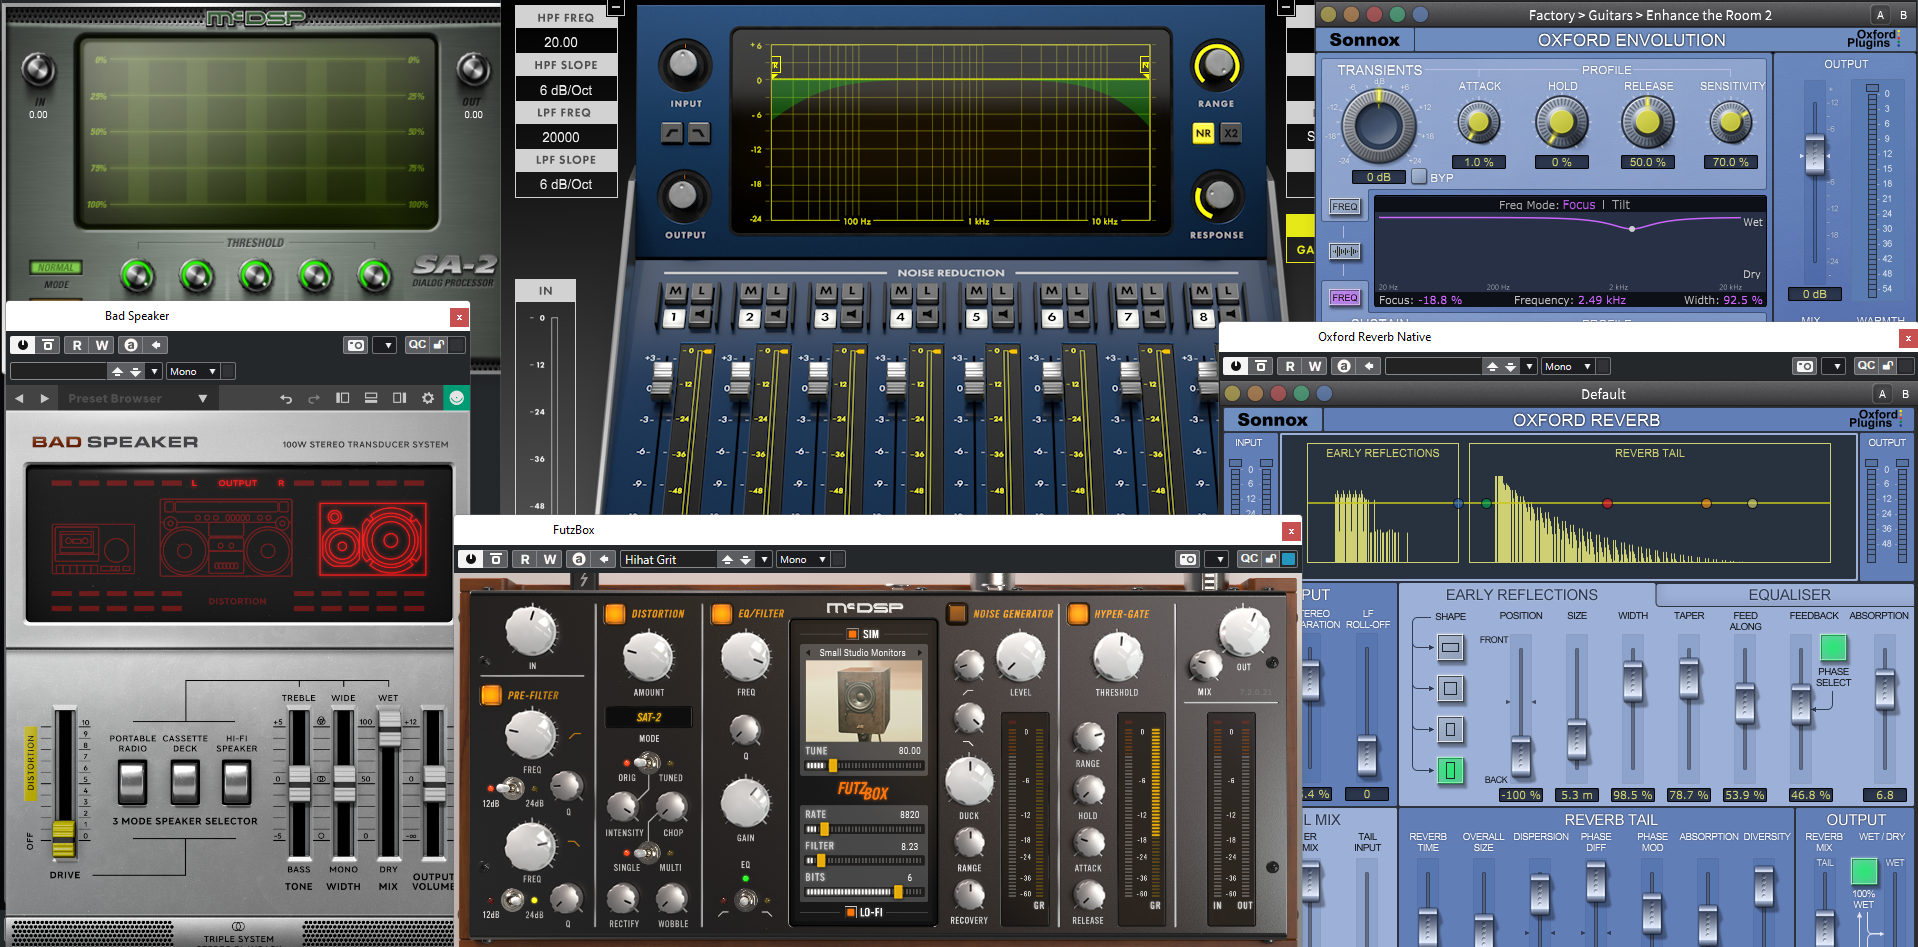The height and width of the screenshot is (947, 1918).
Task: Click the upper FREQ button in Oxford Envolution
Action: (1344, 207)
